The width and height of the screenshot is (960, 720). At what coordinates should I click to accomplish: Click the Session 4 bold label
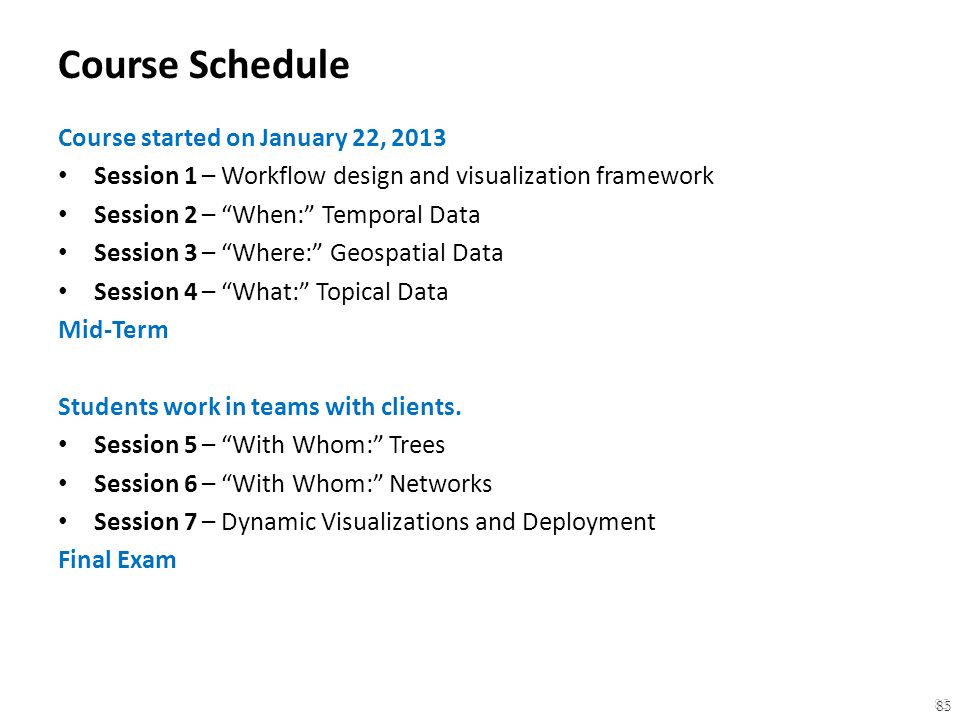145,291
